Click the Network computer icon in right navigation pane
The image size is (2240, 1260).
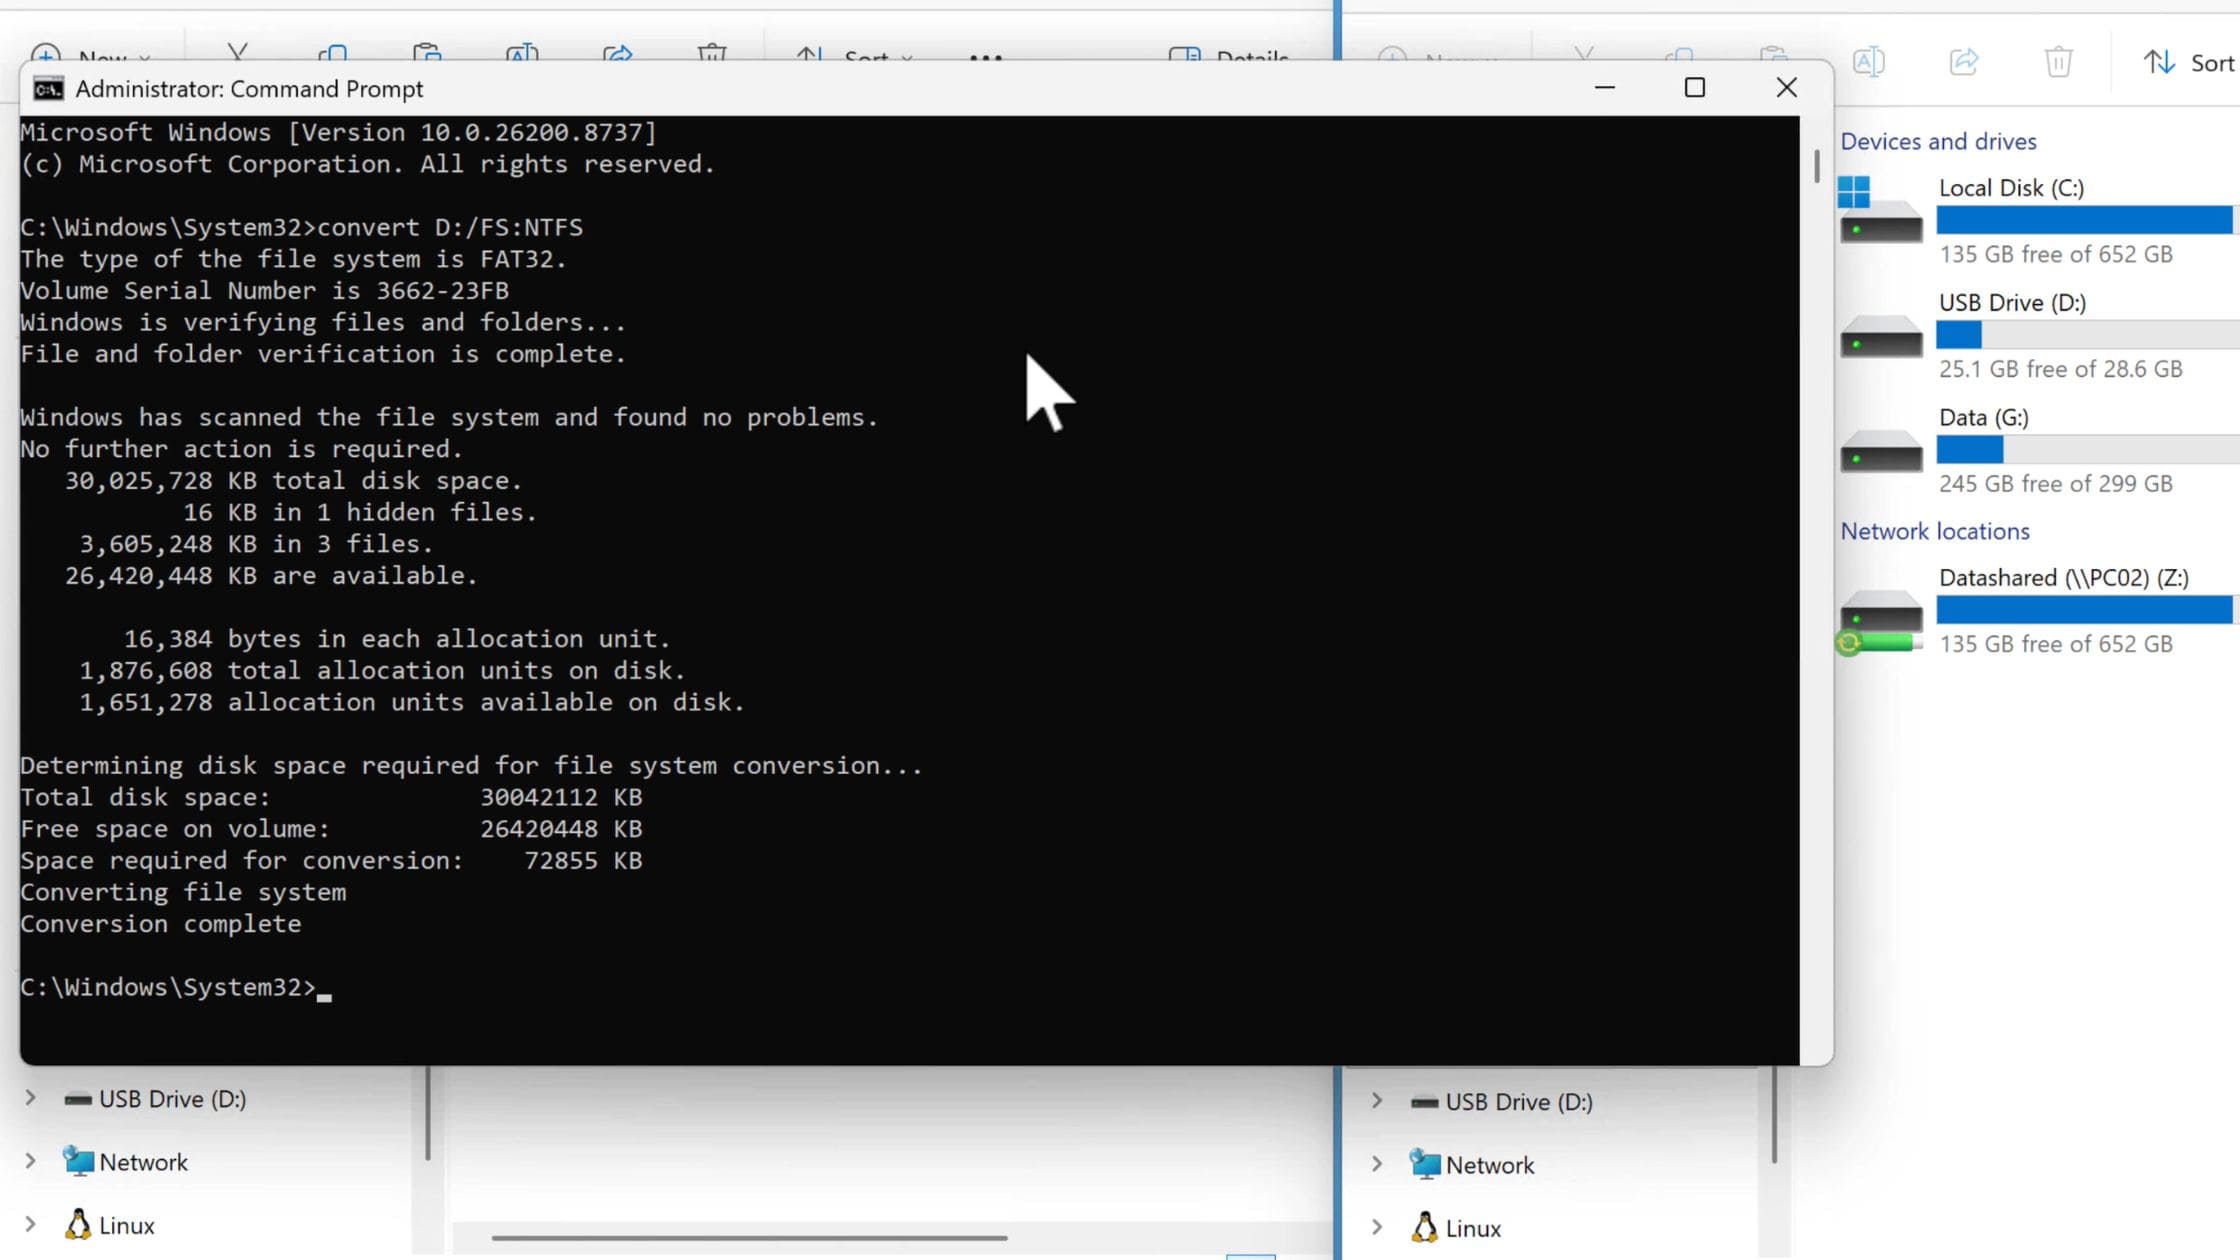[x=1425, y=1164]
